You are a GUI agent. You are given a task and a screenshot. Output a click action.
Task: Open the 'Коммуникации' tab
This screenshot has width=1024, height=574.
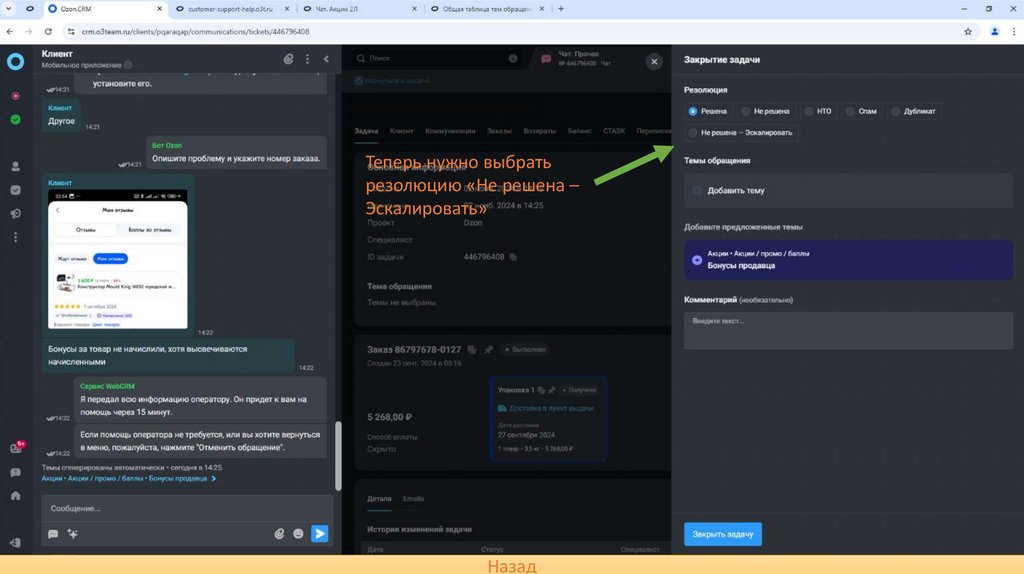click(x=450, y=131)
